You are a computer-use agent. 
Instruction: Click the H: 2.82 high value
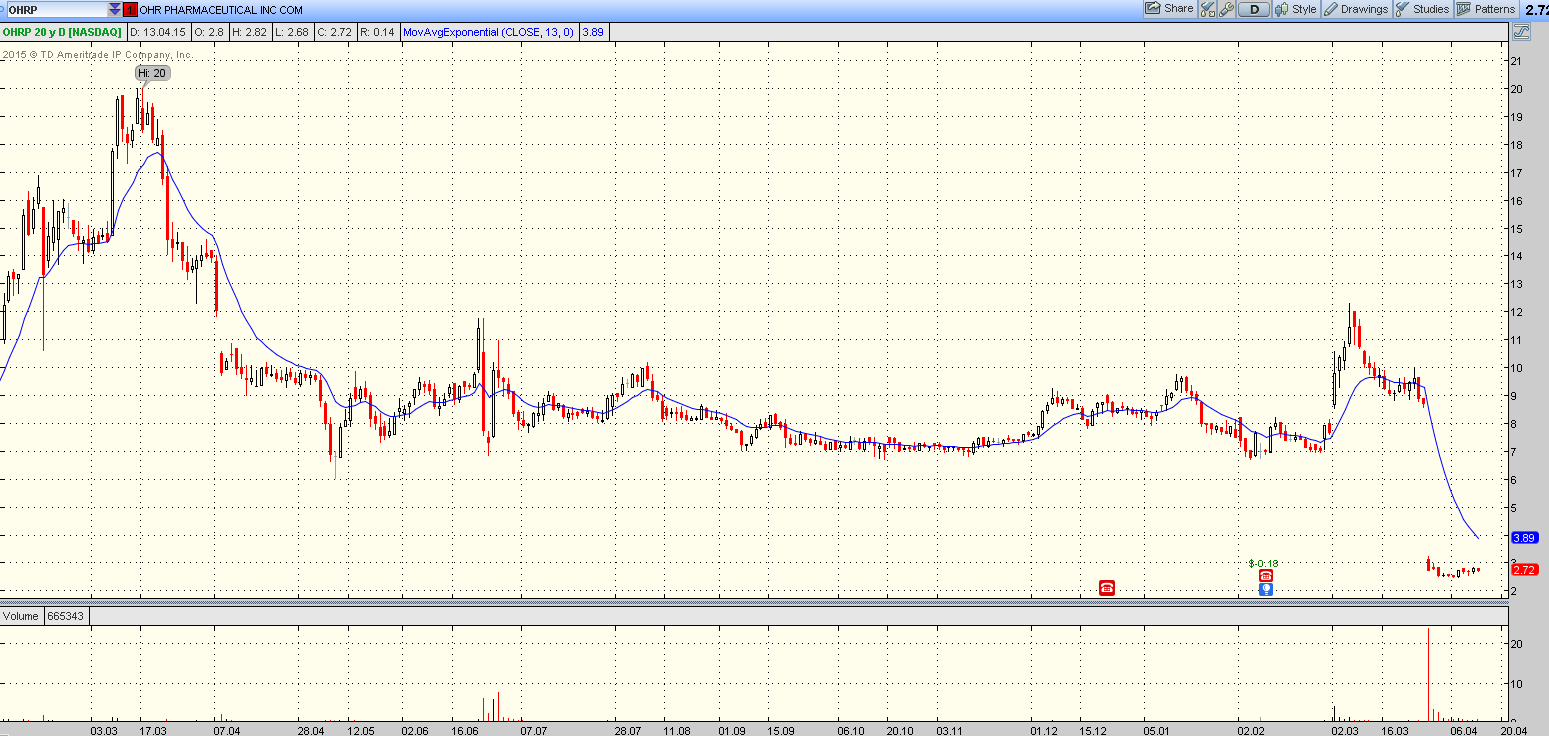[x=249, y=32]
